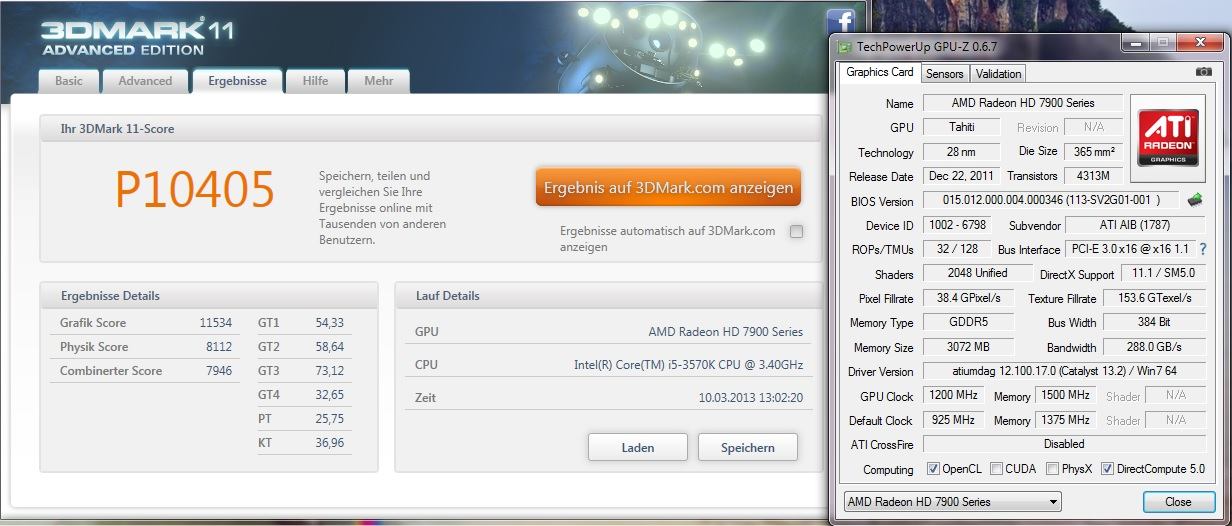Click the Grafik Score value 11534
This screenshot has height=526, width=1232.
tap(215, 323)
